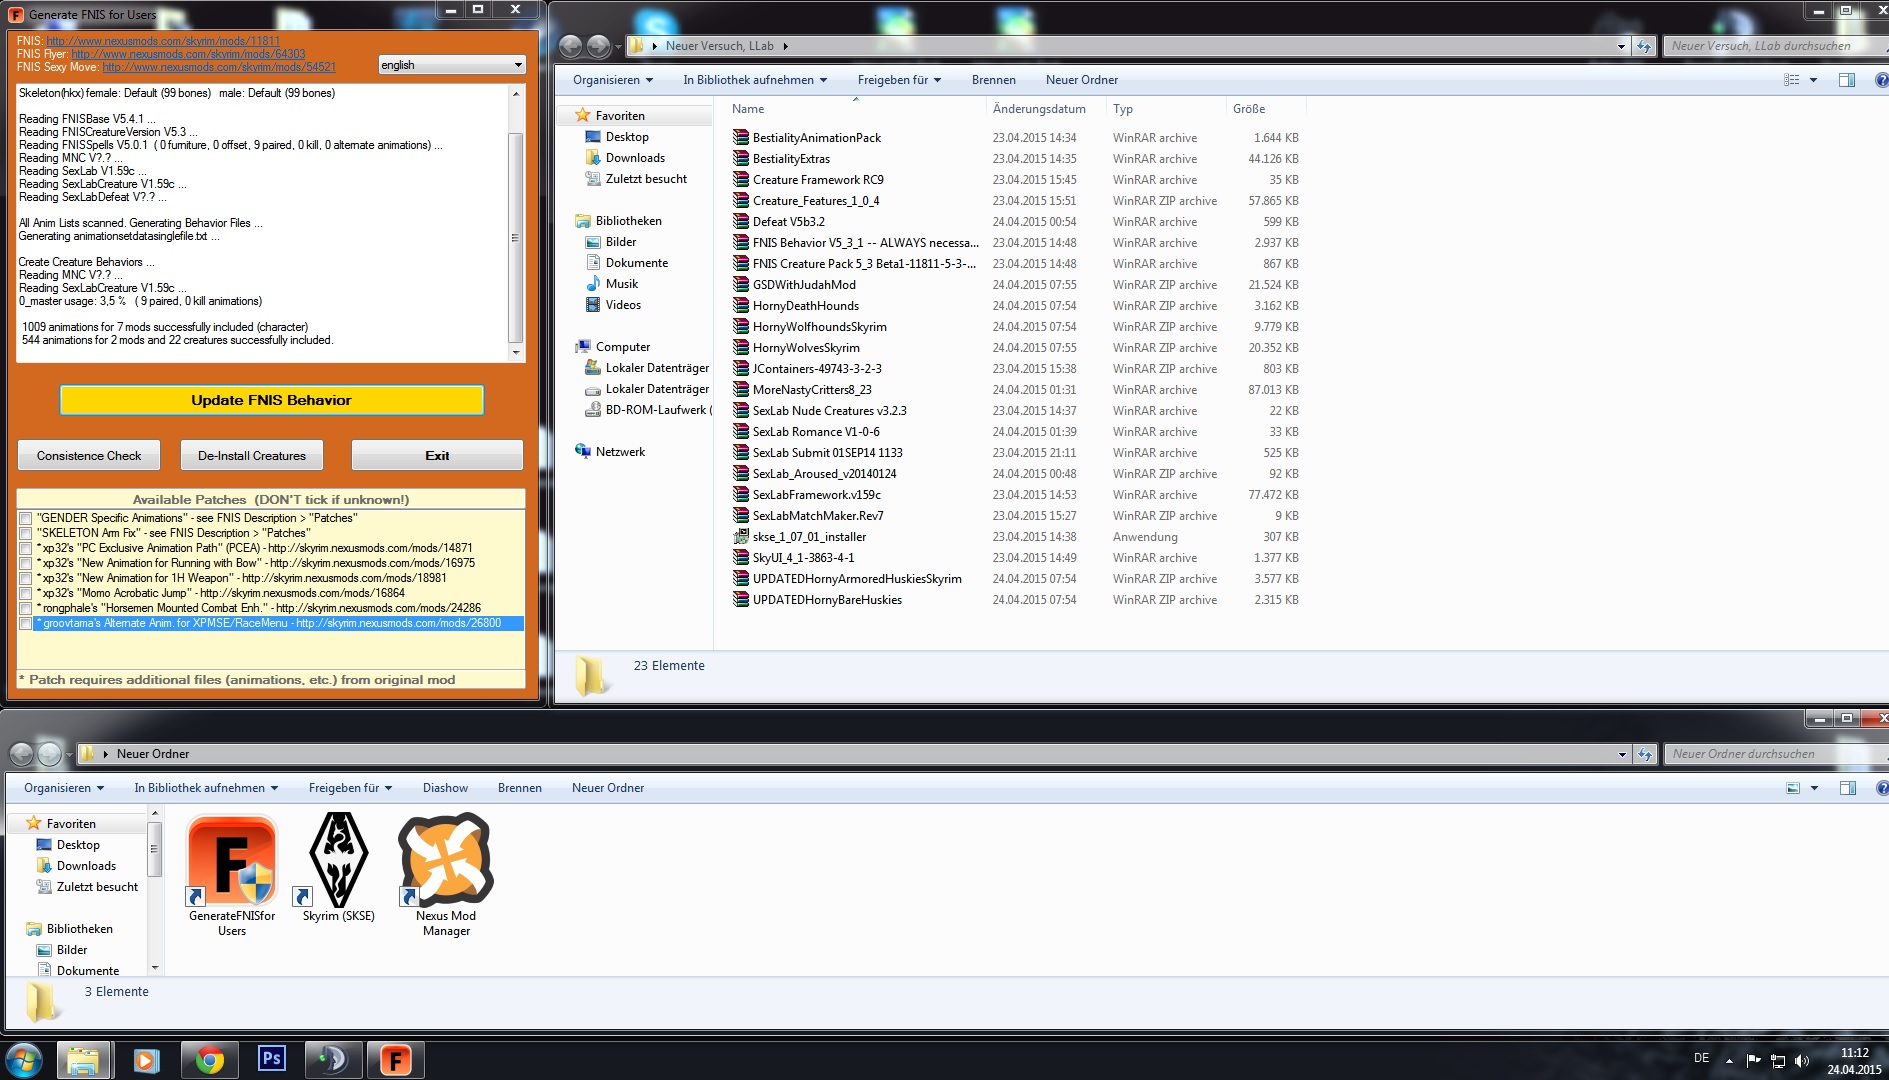Click Diashow in Neuer Ordner window toolbar
This screenshot has height=1080, width=1889.
click(x=445, y=788)
